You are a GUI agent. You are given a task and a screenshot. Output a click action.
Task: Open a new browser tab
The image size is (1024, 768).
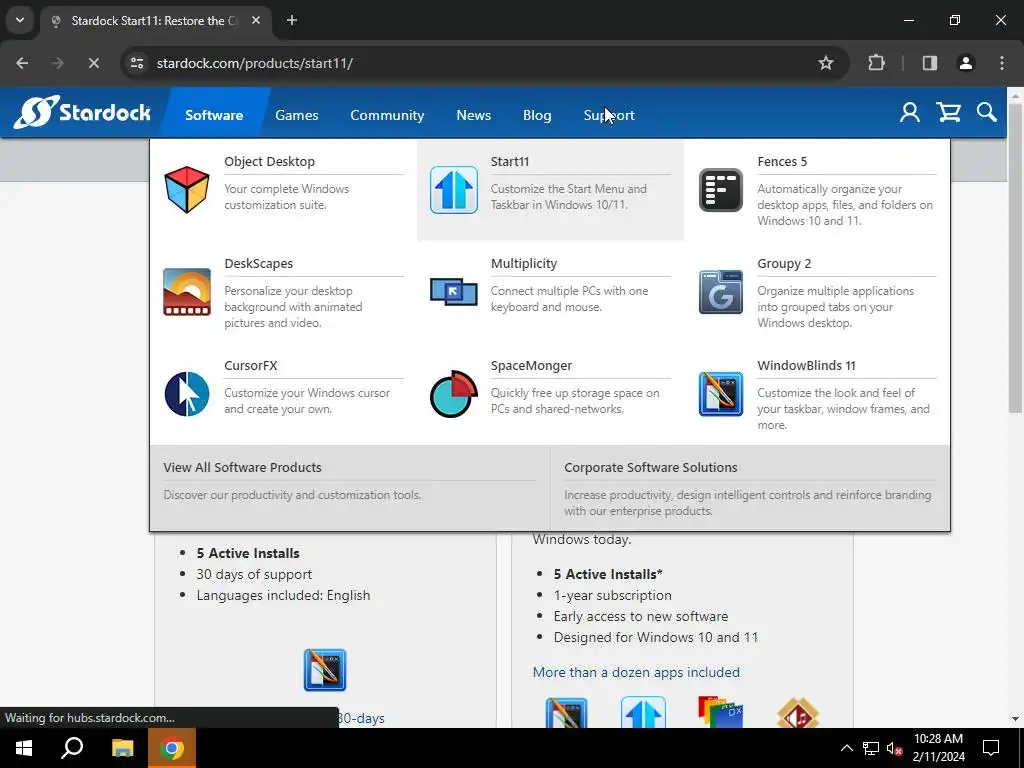[292, 20]
